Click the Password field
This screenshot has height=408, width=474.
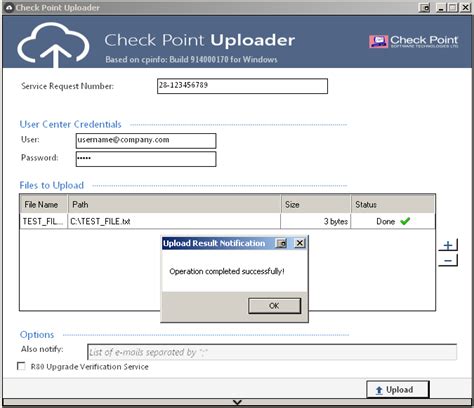click(x=146, y=159)
